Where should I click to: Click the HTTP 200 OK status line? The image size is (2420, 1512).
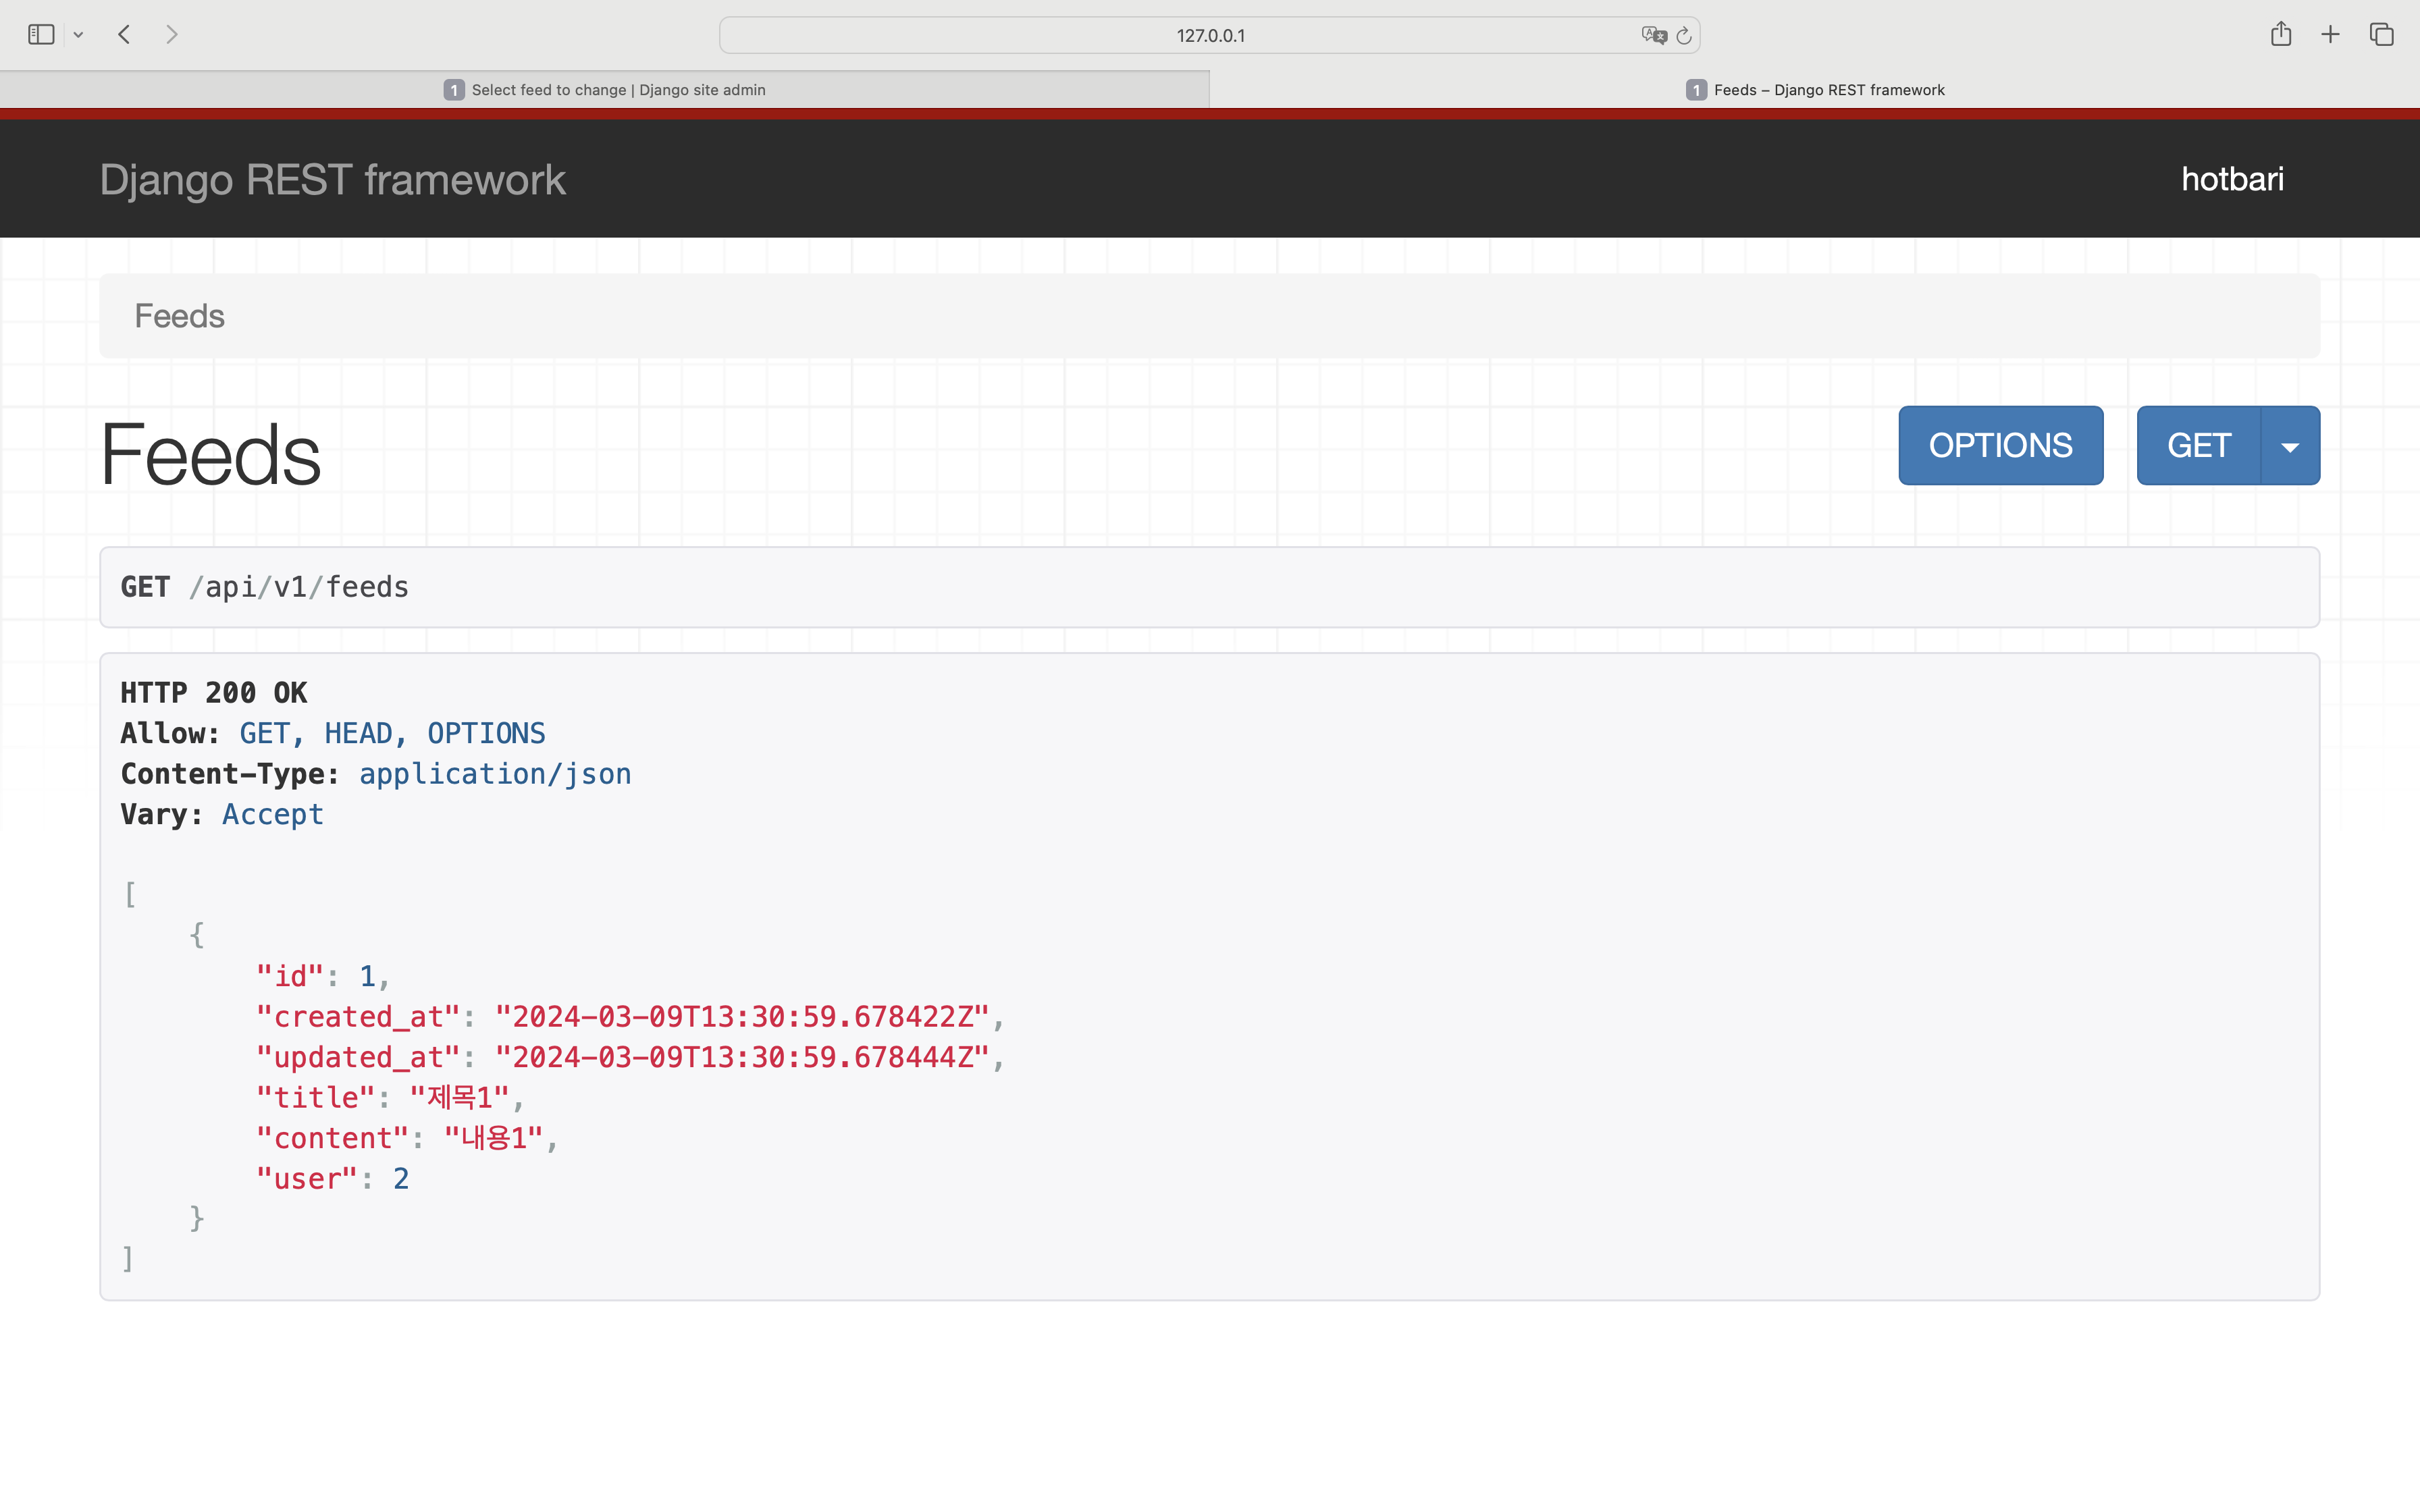(214, 693)
